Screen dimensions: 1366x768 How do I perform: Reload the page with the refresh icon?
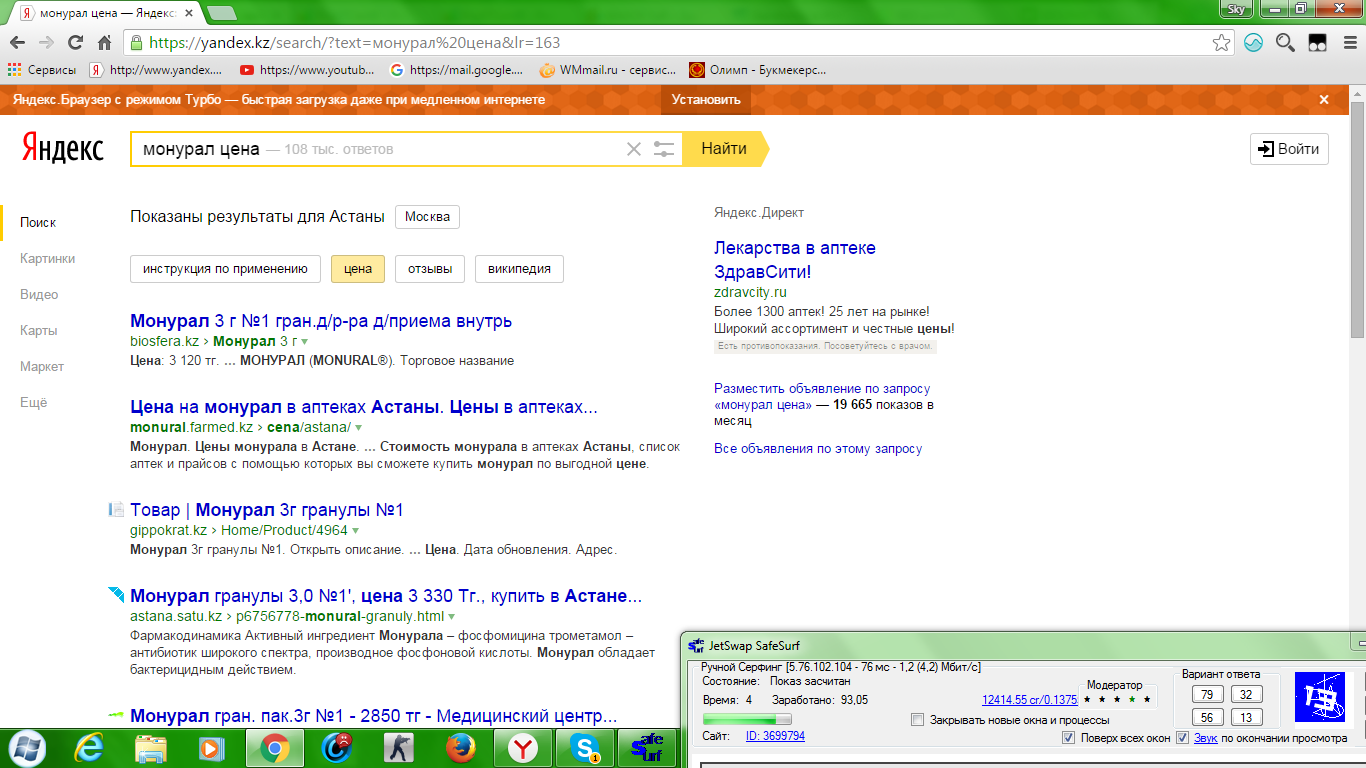[75, 43]
